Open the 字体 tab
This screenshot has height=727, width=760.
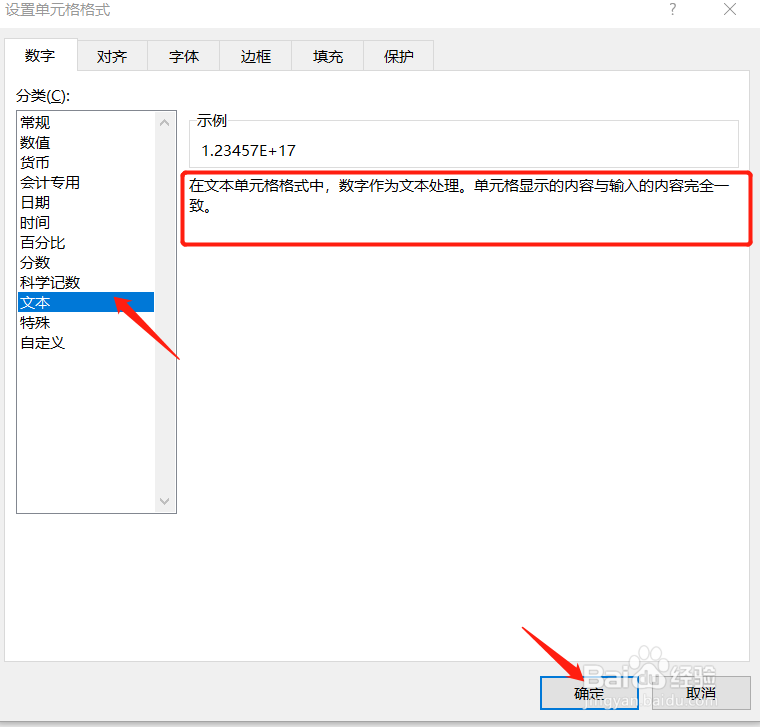pyautogui.click(x=184, y=56)
